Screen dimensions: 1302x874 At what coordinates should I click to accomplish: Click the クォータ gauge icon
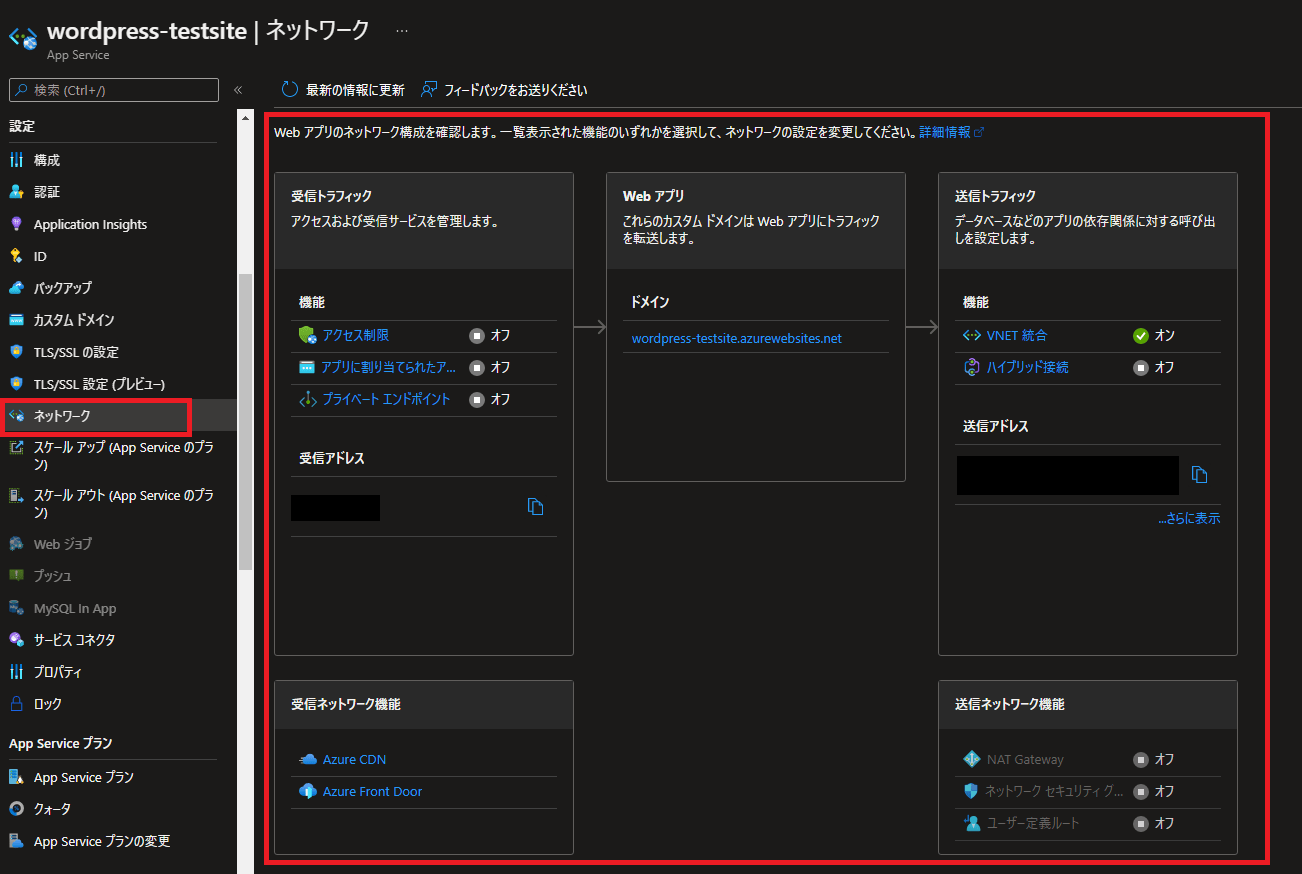coord(16,809)
